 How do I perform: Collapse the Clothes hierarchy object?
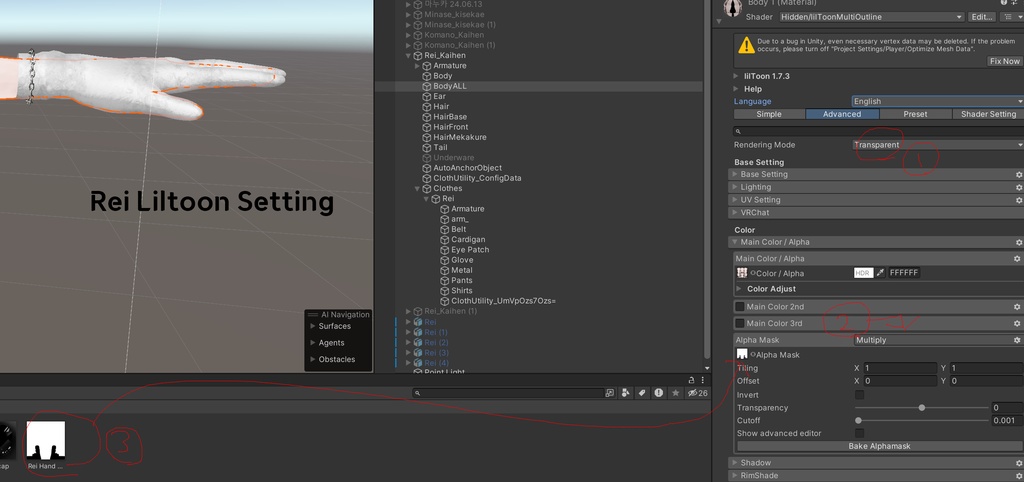(418, 188)
